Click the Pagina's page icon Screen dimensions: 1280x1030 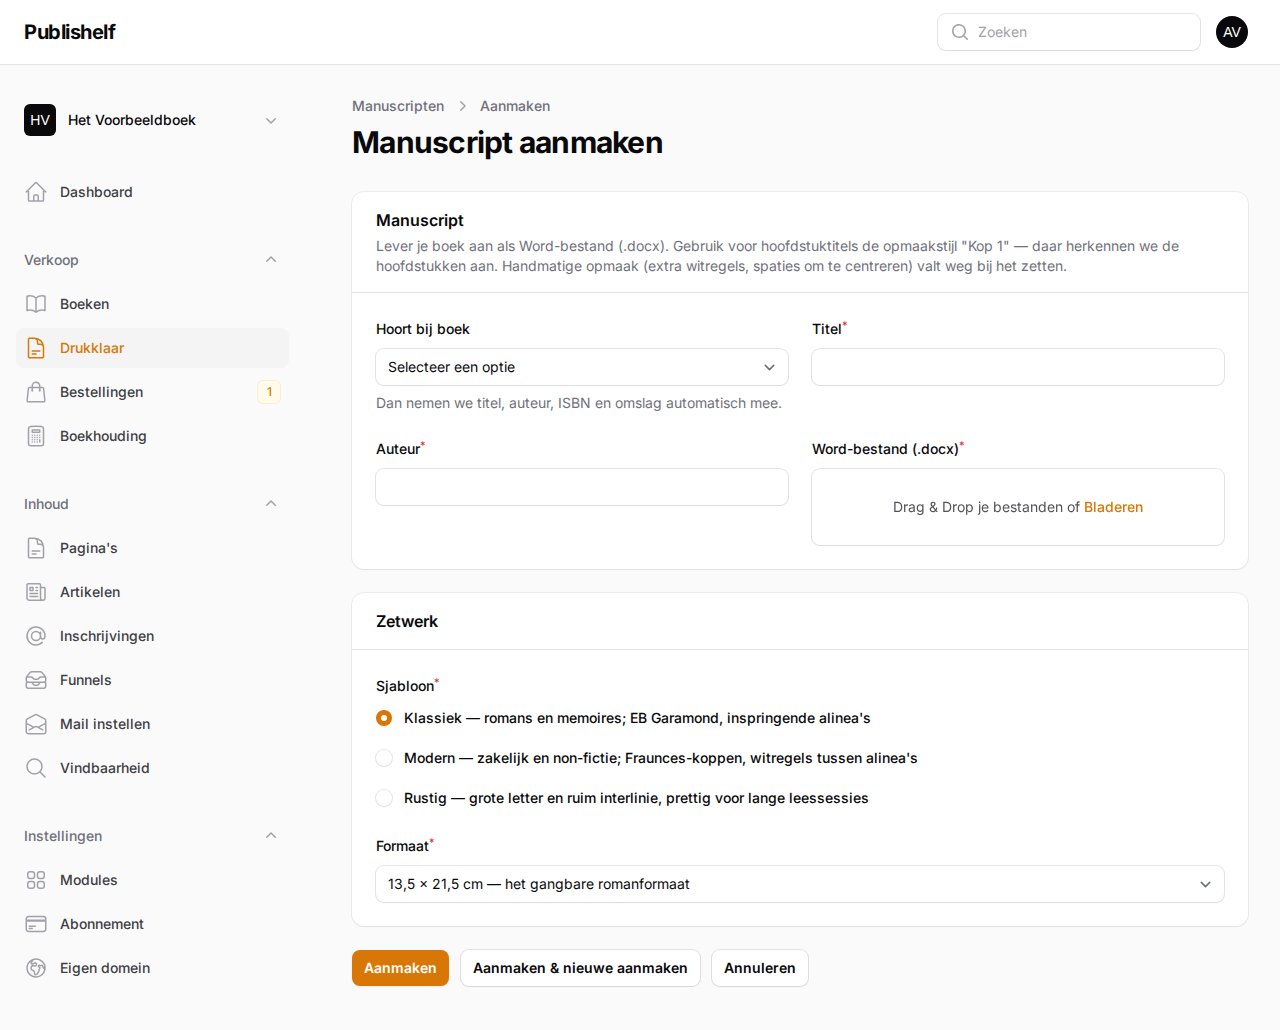(36, 548)
